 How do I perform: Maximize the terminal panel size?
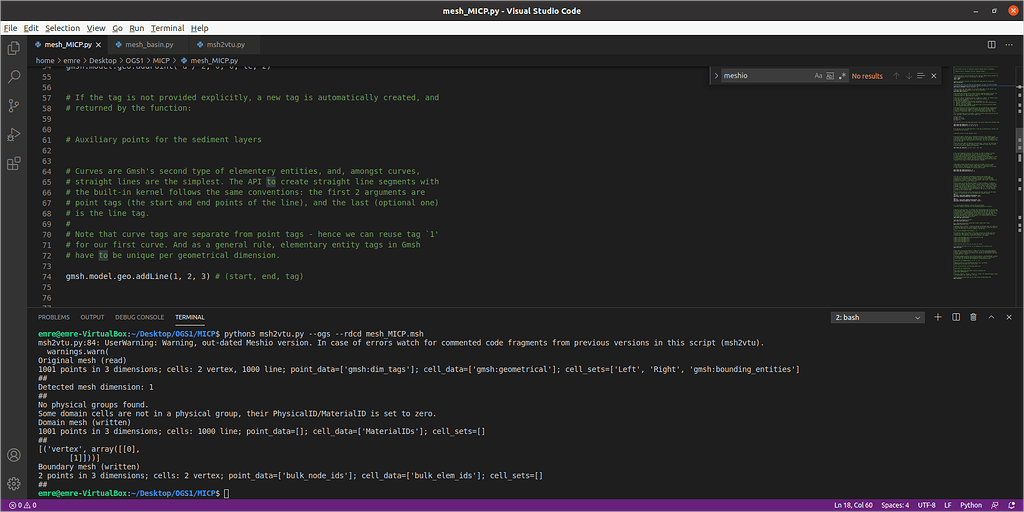[x=991, y=317]
